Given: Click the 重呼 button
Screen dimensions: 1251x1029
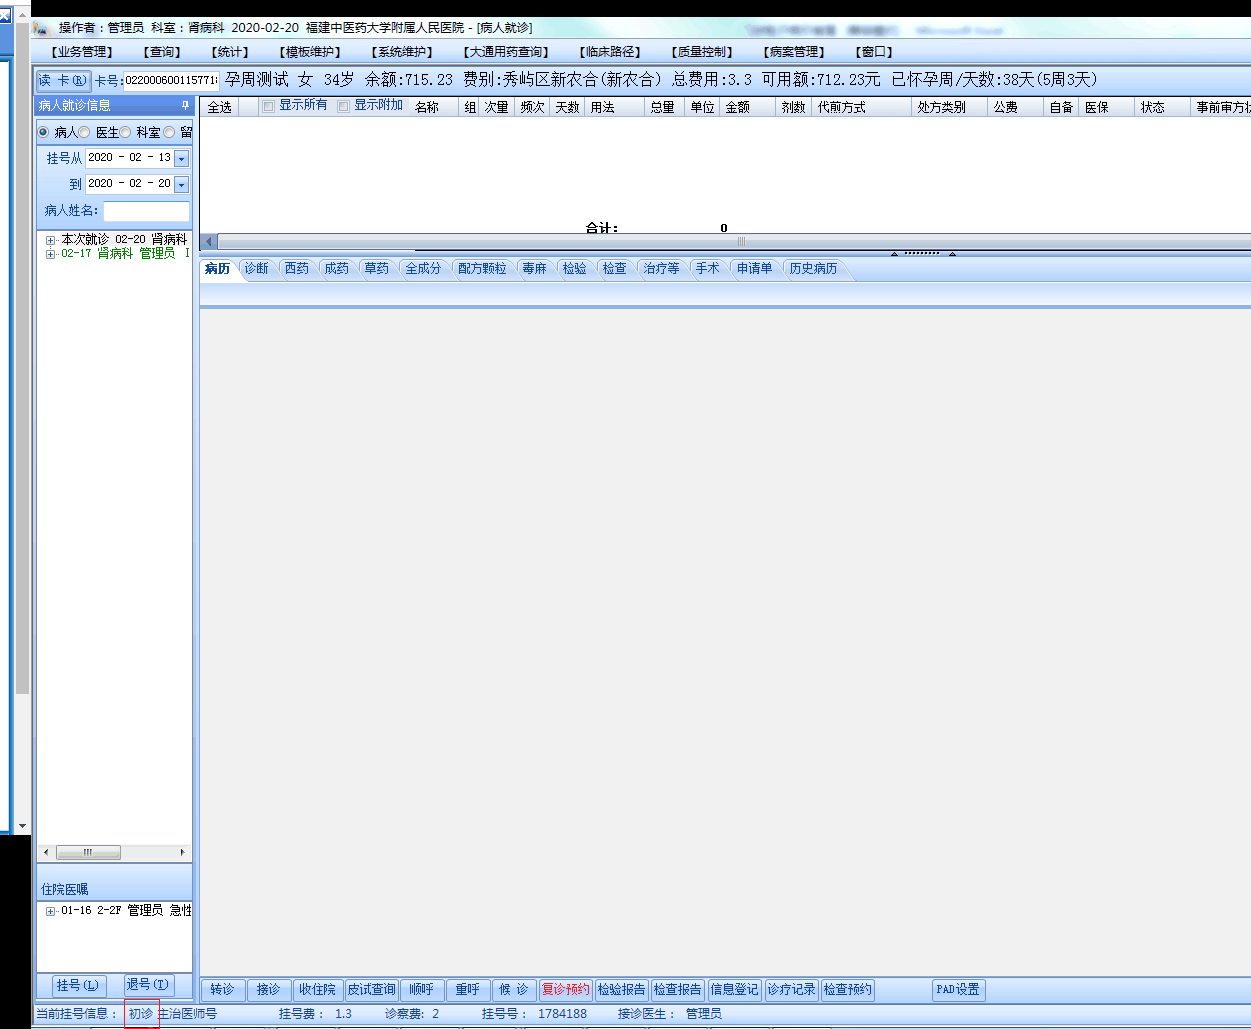Looking at the screenshot, I should point(468,990).
